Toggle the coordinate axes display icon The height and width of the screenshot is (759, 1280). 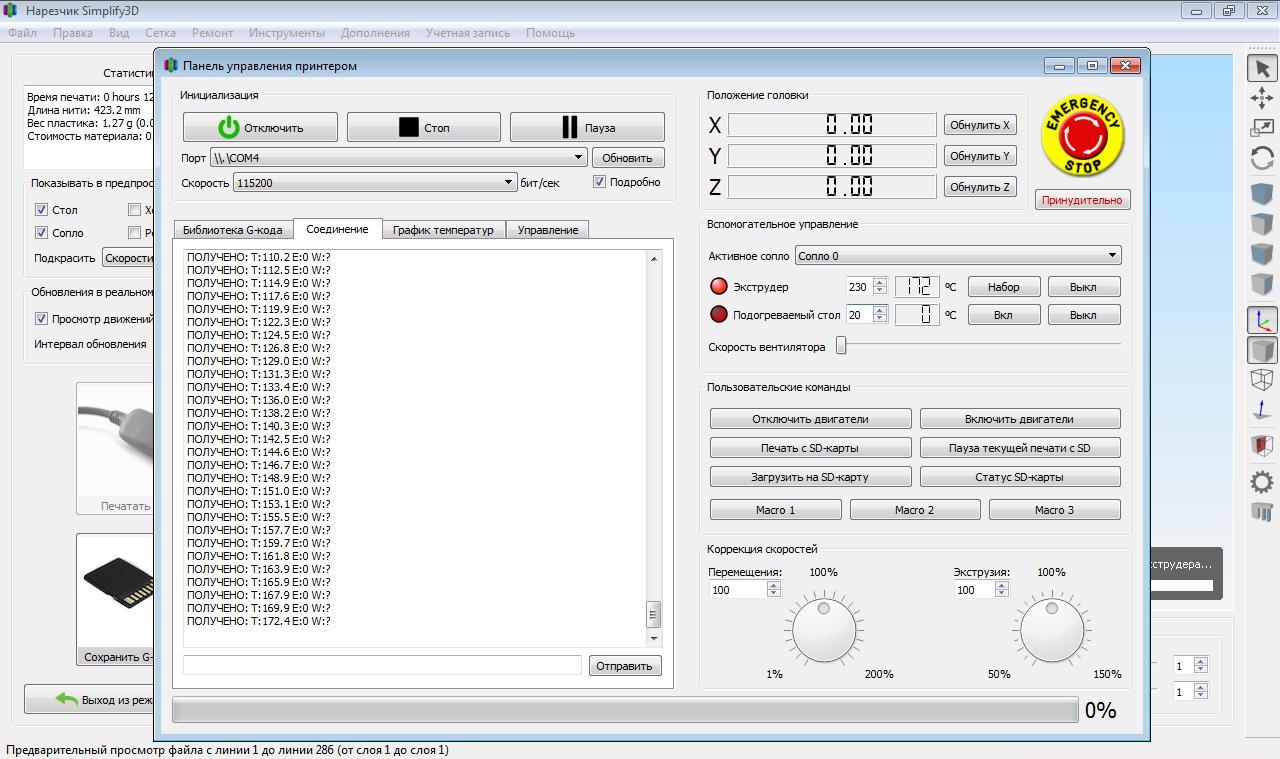pyautogui.click(x=1261, y=321)
